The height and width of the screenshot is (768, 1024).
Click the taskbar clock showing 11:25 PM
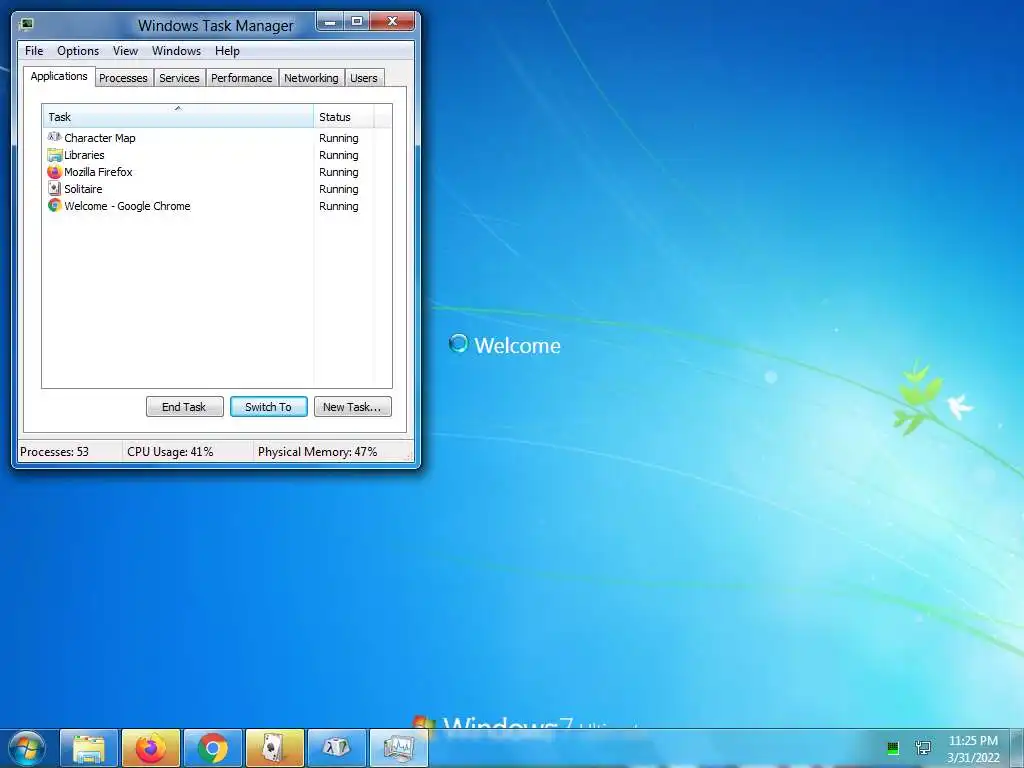[973, 749]
